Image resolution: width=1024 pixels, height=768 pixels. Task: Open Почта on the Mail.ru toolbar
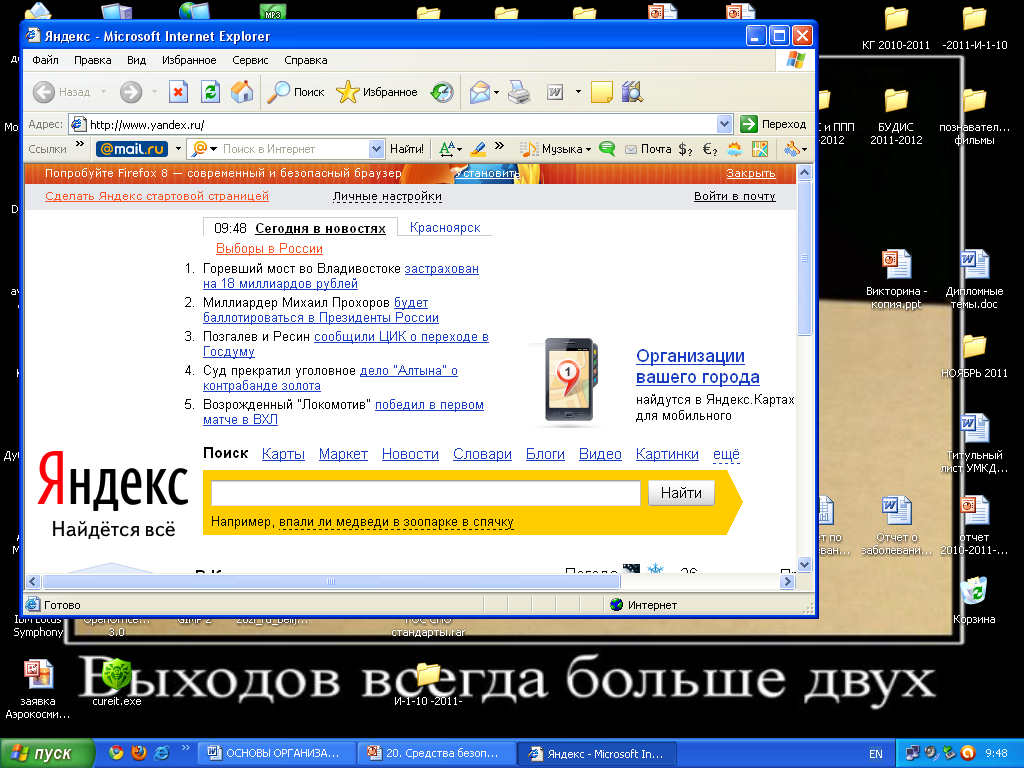coord(648,149)
